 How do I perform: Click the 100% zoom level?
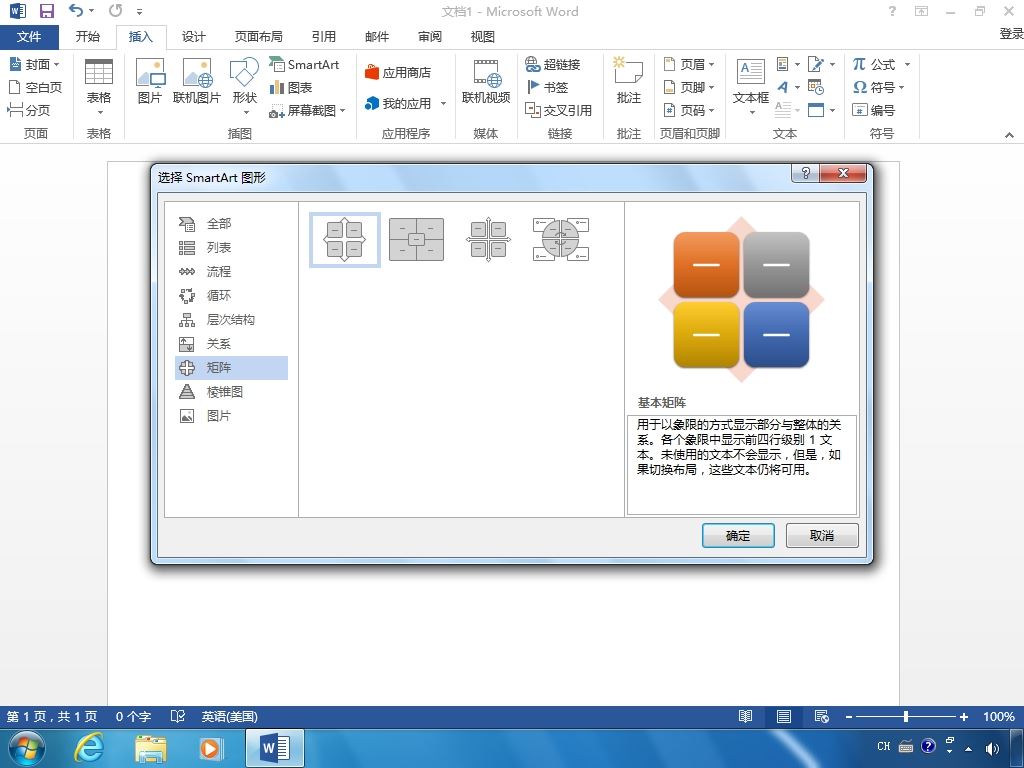999,716
